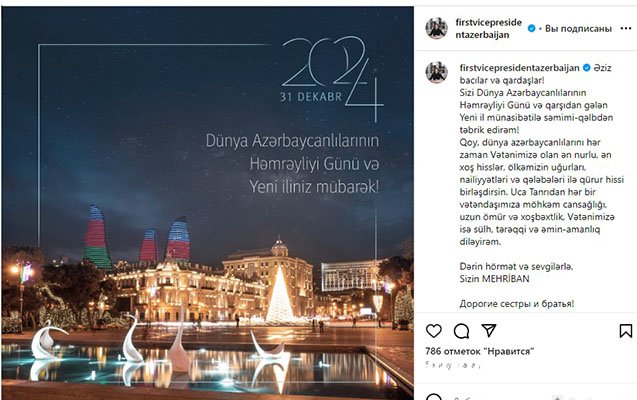
Task: Click the faded post date under likes
Action: click(x=453, y=365)
